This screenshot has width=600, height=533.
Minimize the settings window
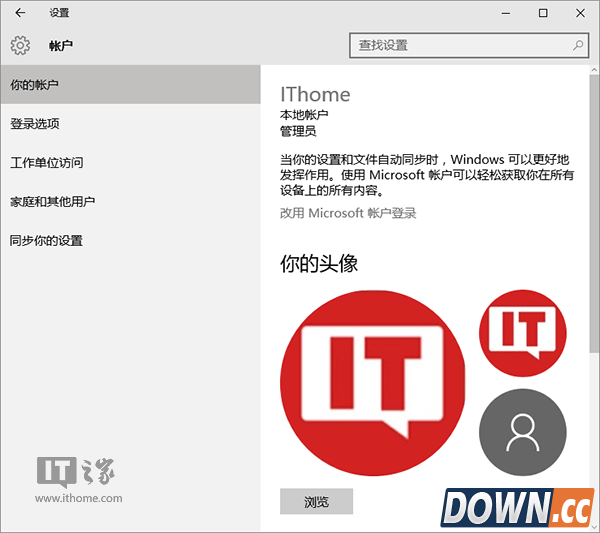tap(506, 13)
